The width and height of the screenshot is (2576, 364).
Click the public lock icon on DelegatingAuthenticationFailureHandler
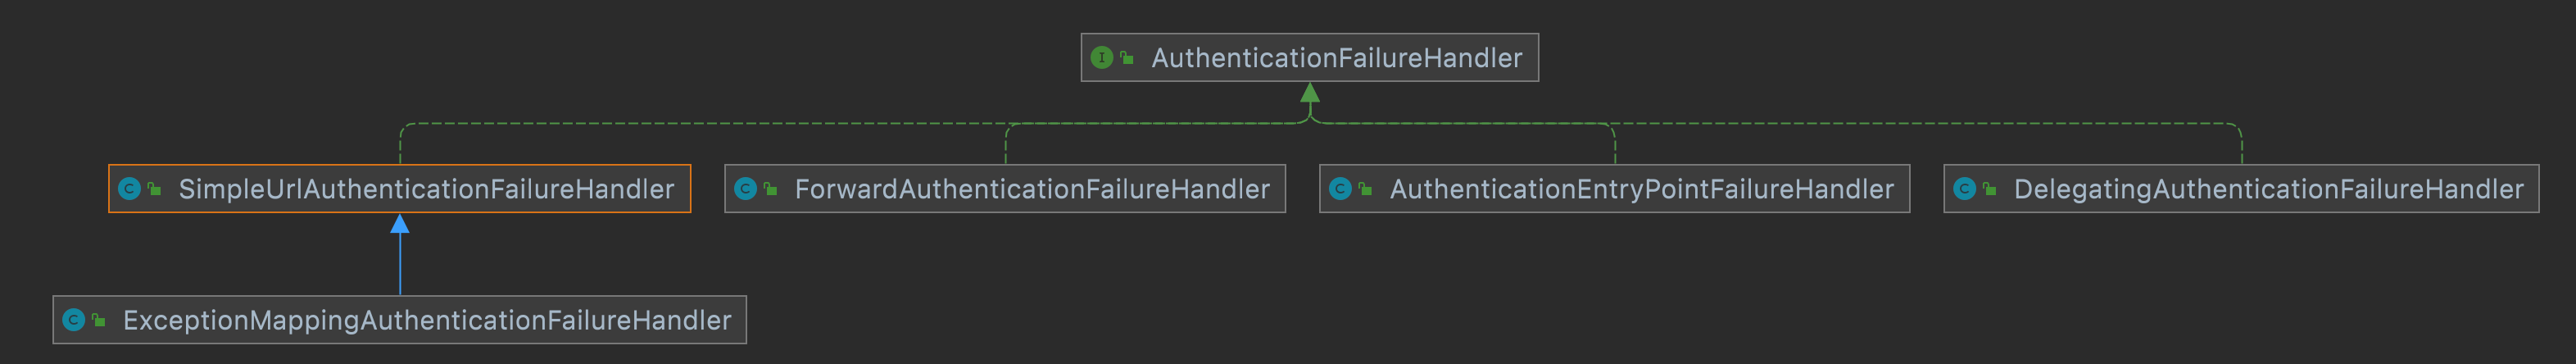click(x=1990, y=189)
